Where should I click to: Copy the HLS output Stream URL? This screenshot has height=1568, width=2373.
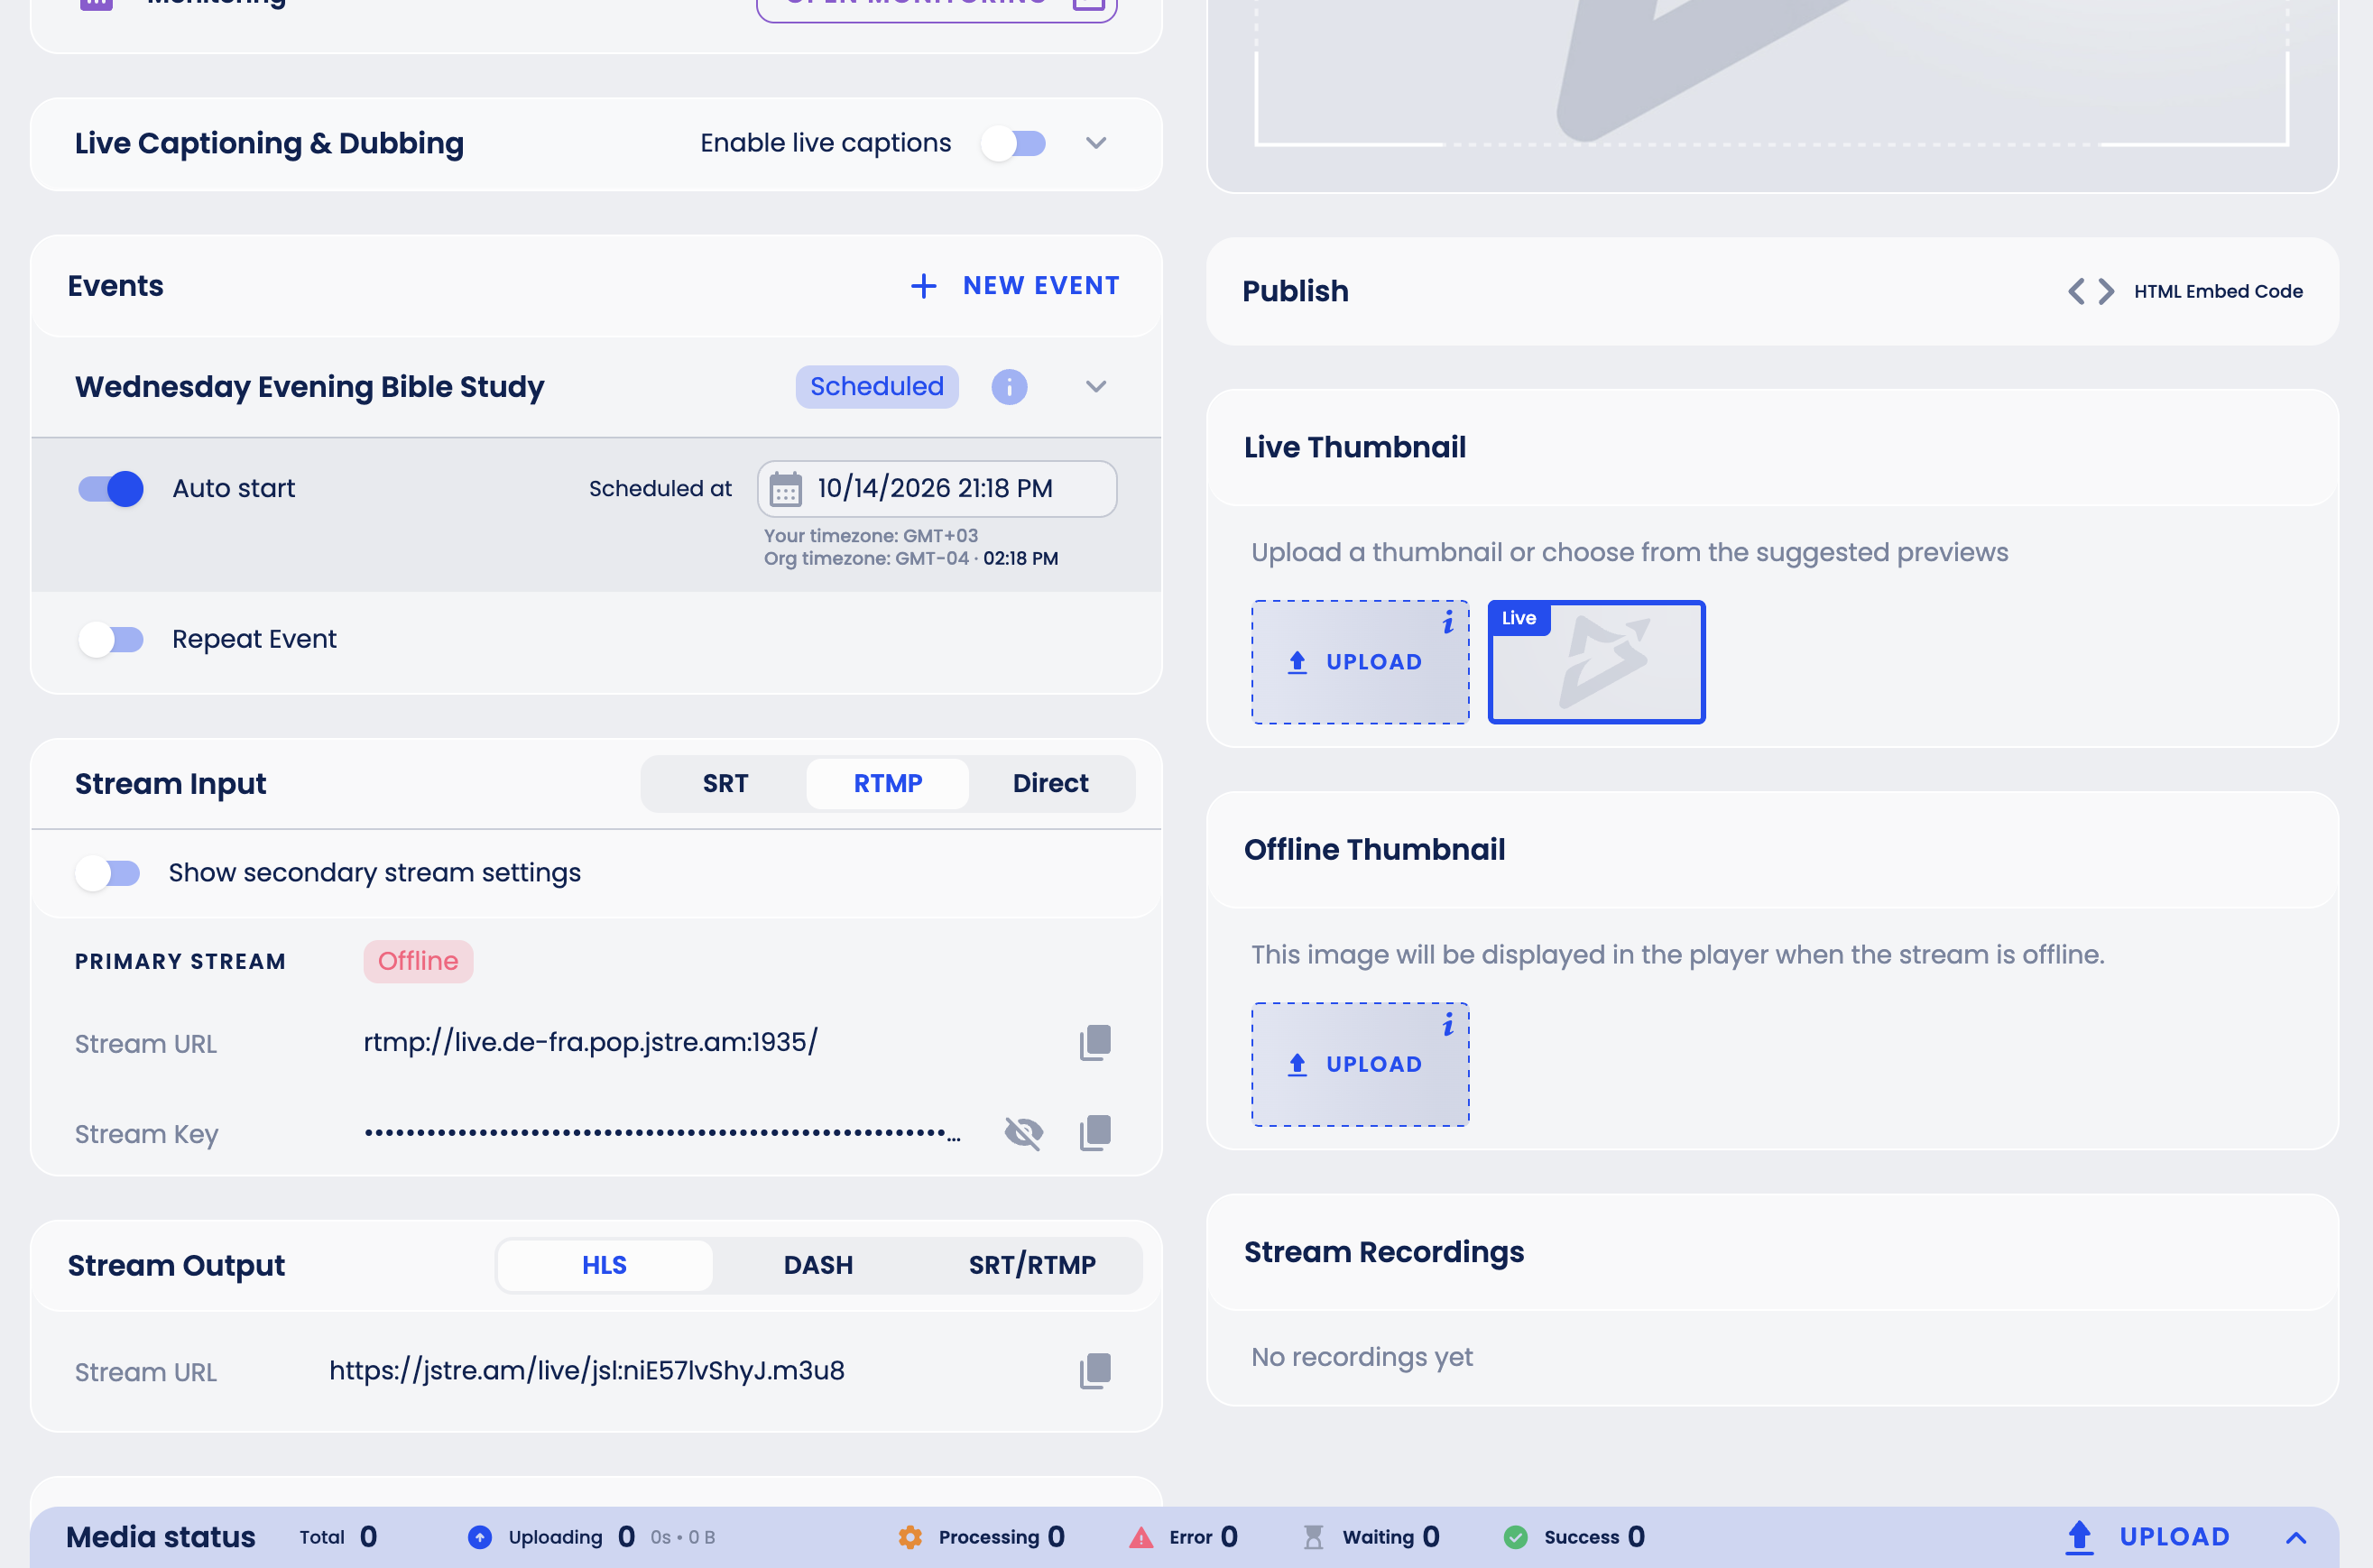click(1095, 1371)
